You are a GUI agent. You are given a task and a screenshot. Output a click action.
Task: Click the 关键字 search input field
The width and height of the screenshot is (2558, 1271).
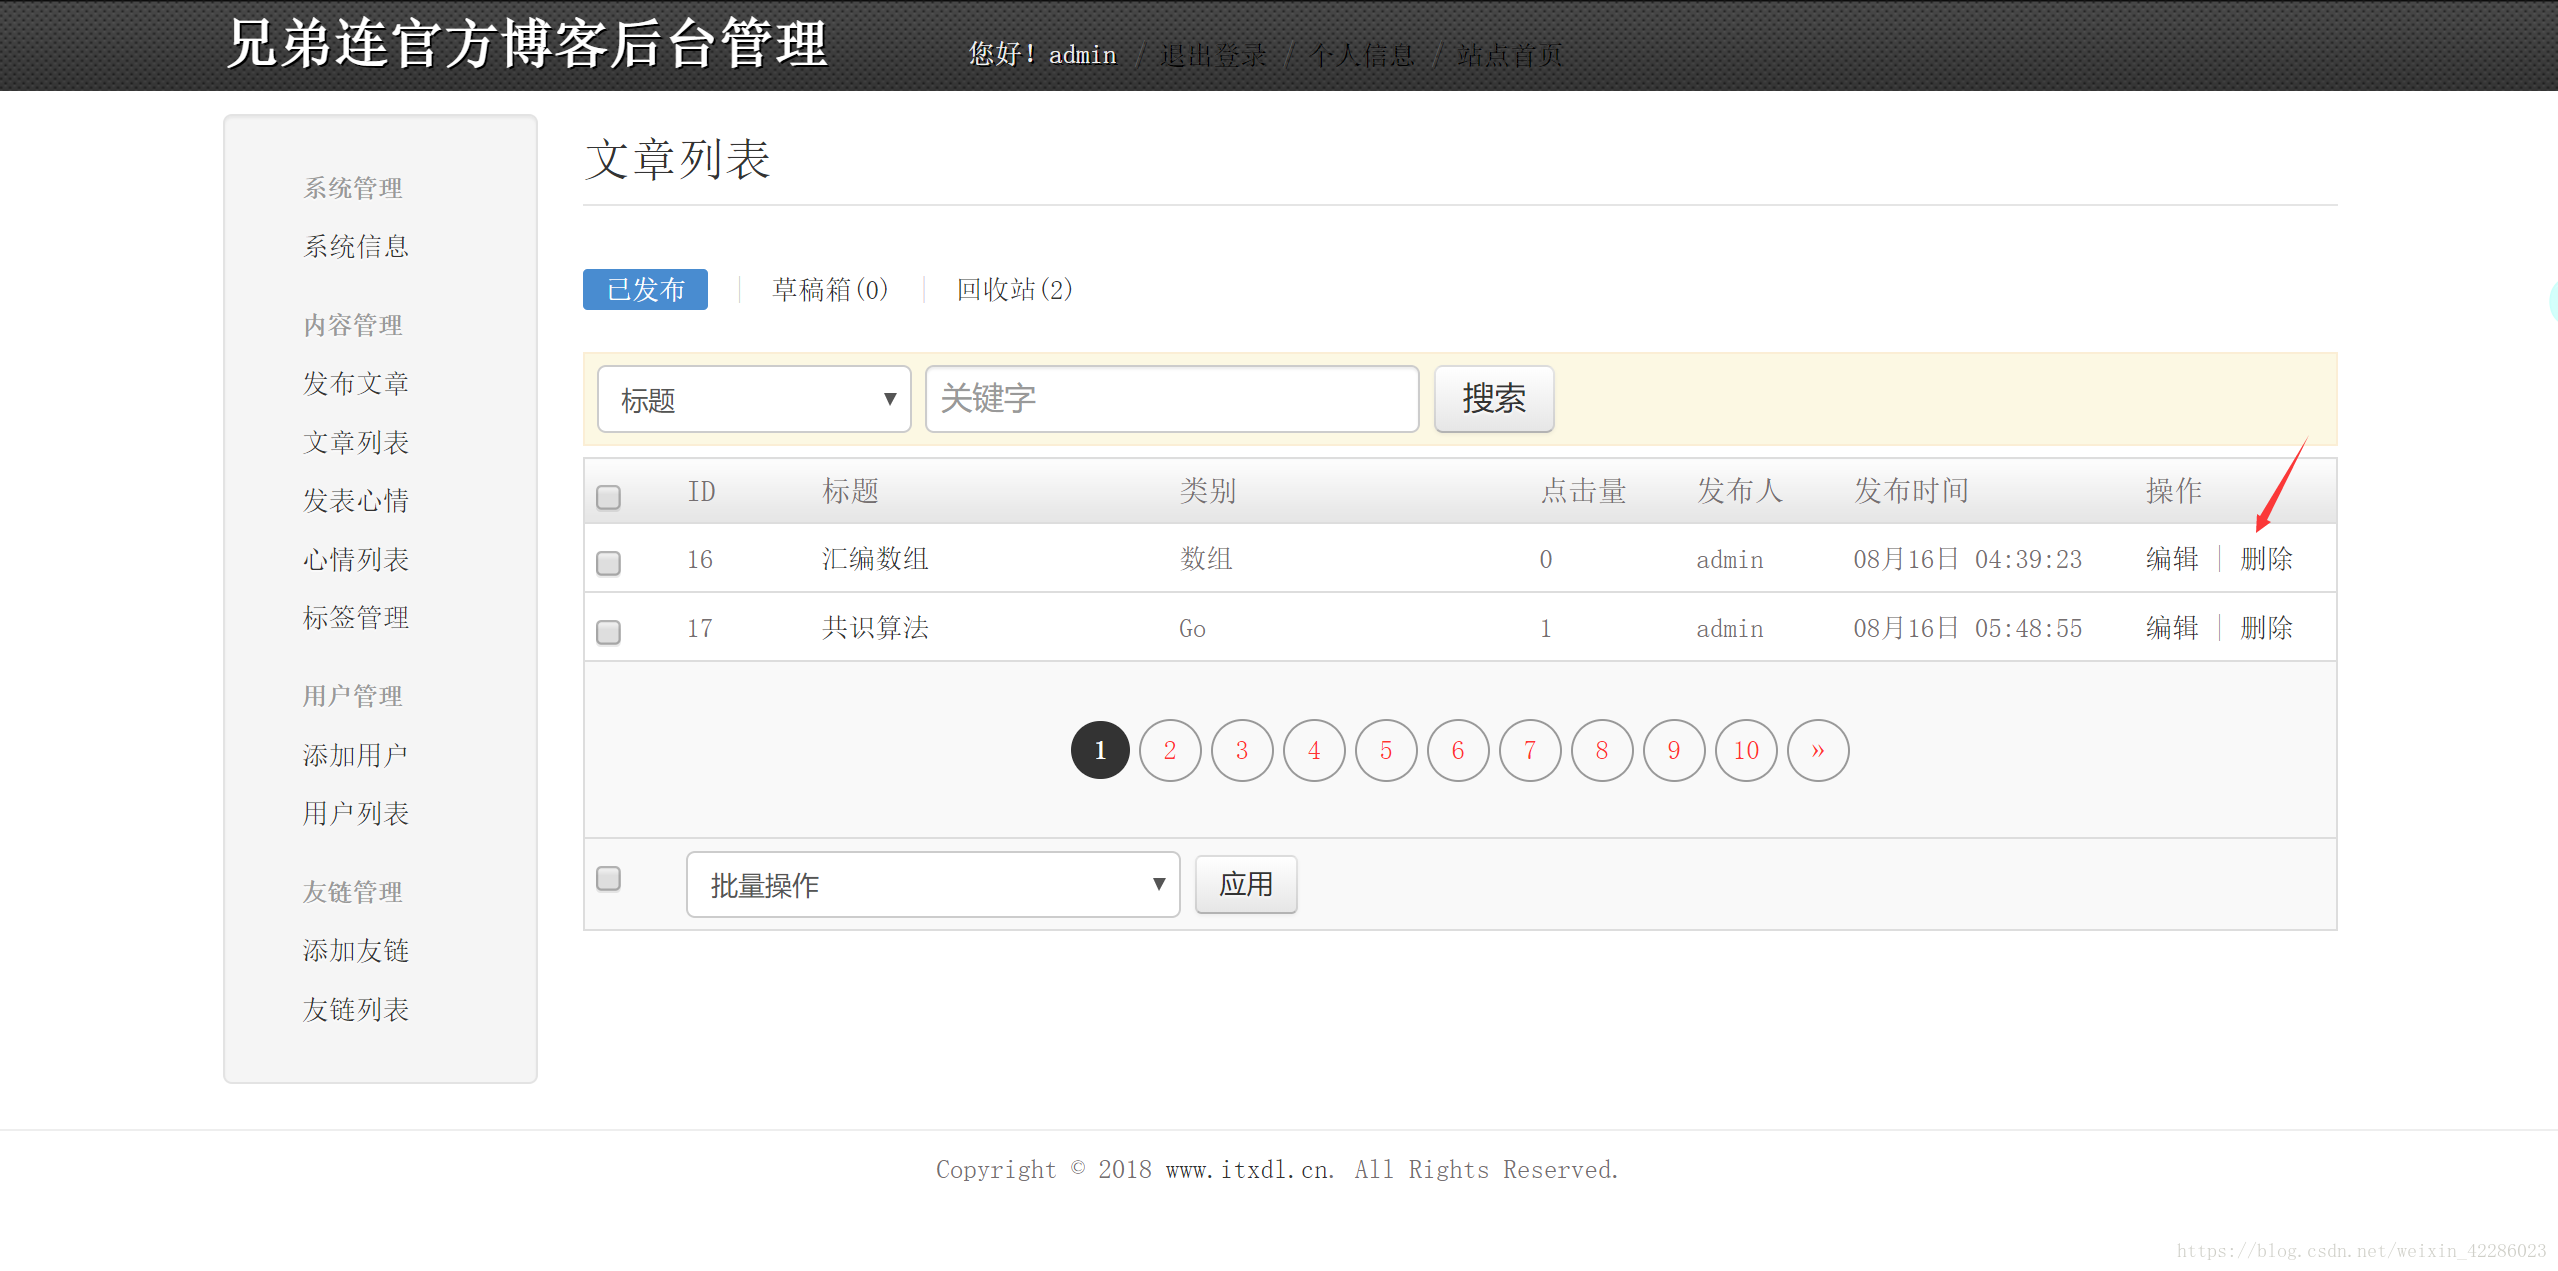[1172, 399]
